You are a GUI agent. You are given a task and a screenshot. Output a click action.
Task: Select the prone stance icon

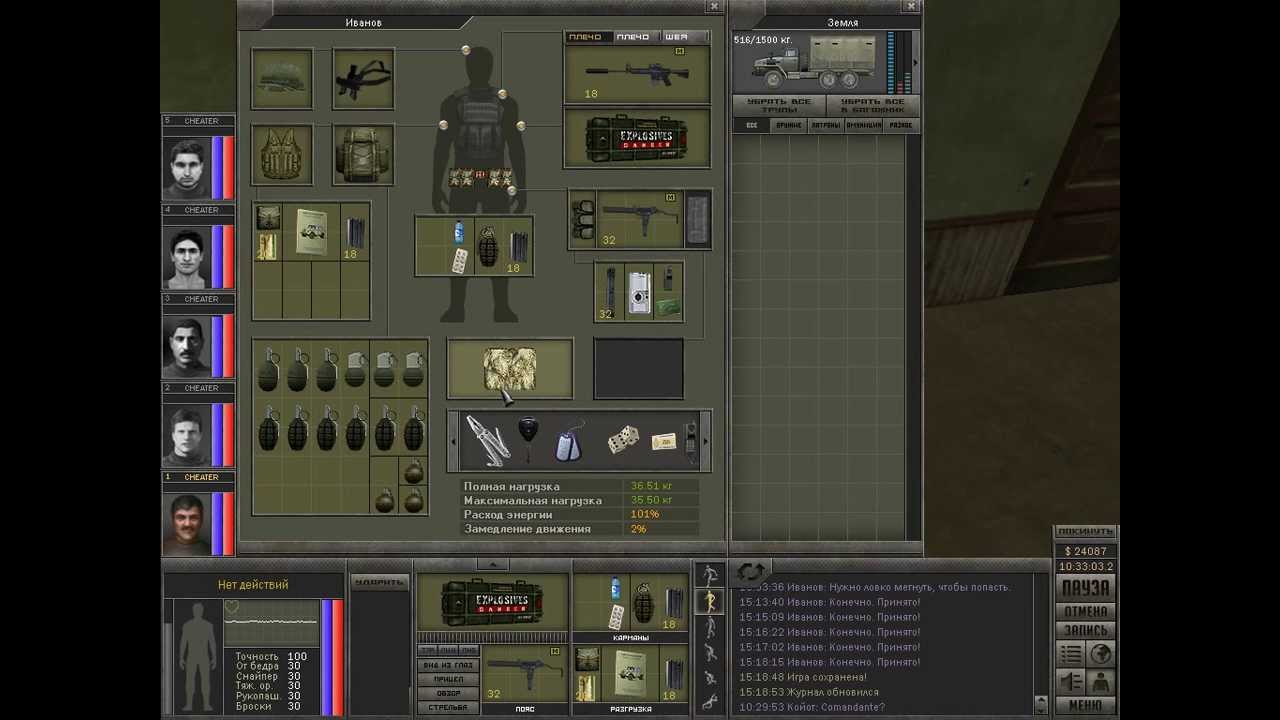[x=710, y=702]
